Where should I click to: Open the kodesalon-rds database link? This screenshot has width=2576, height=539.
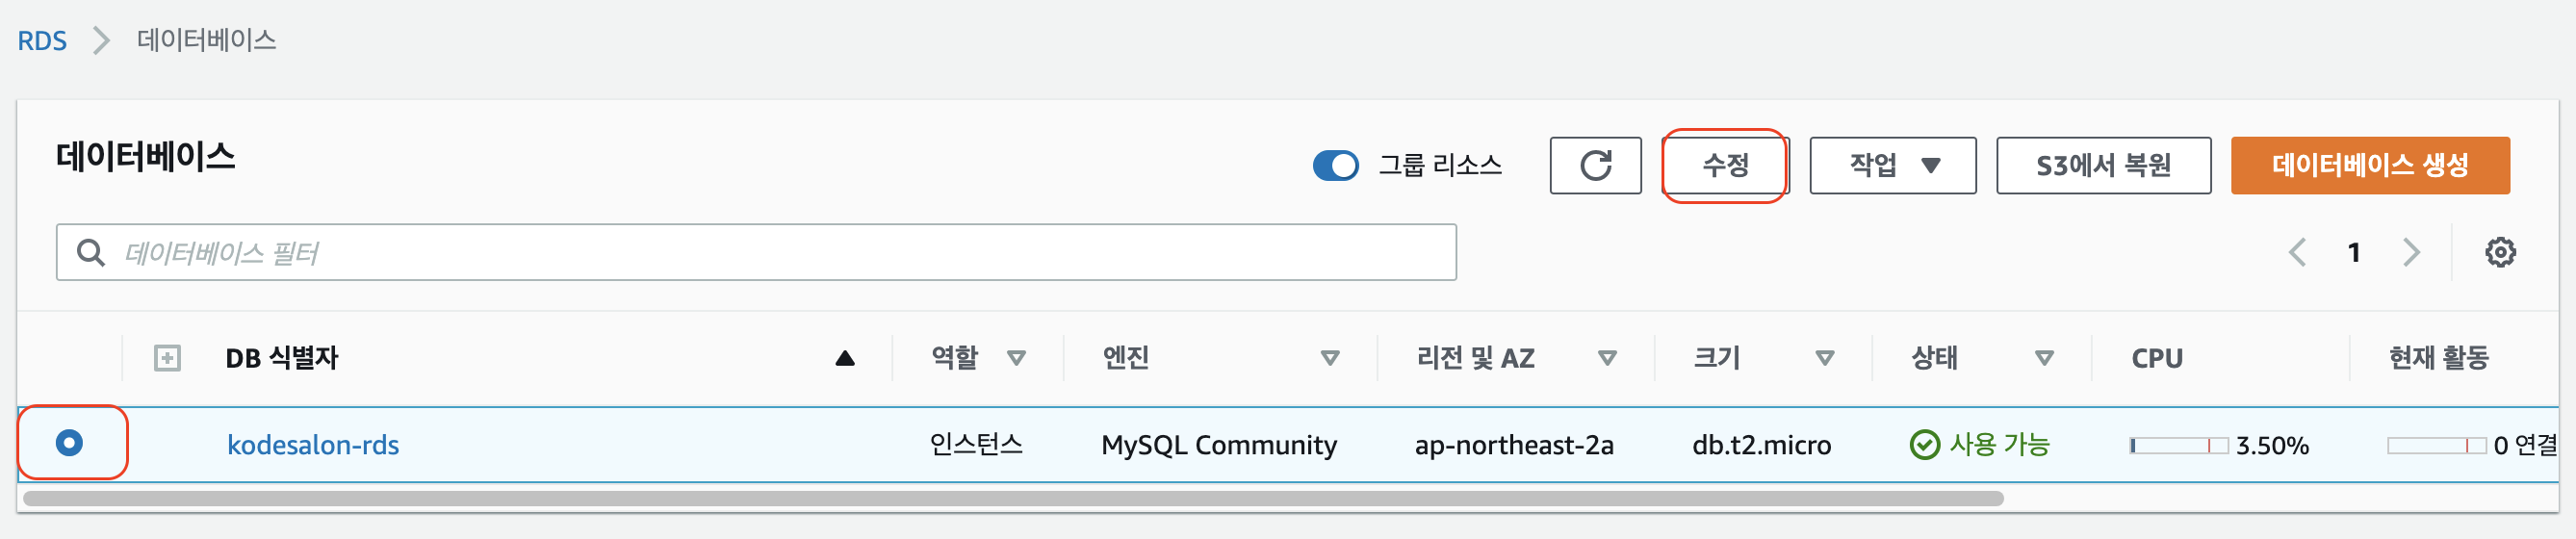313,445
